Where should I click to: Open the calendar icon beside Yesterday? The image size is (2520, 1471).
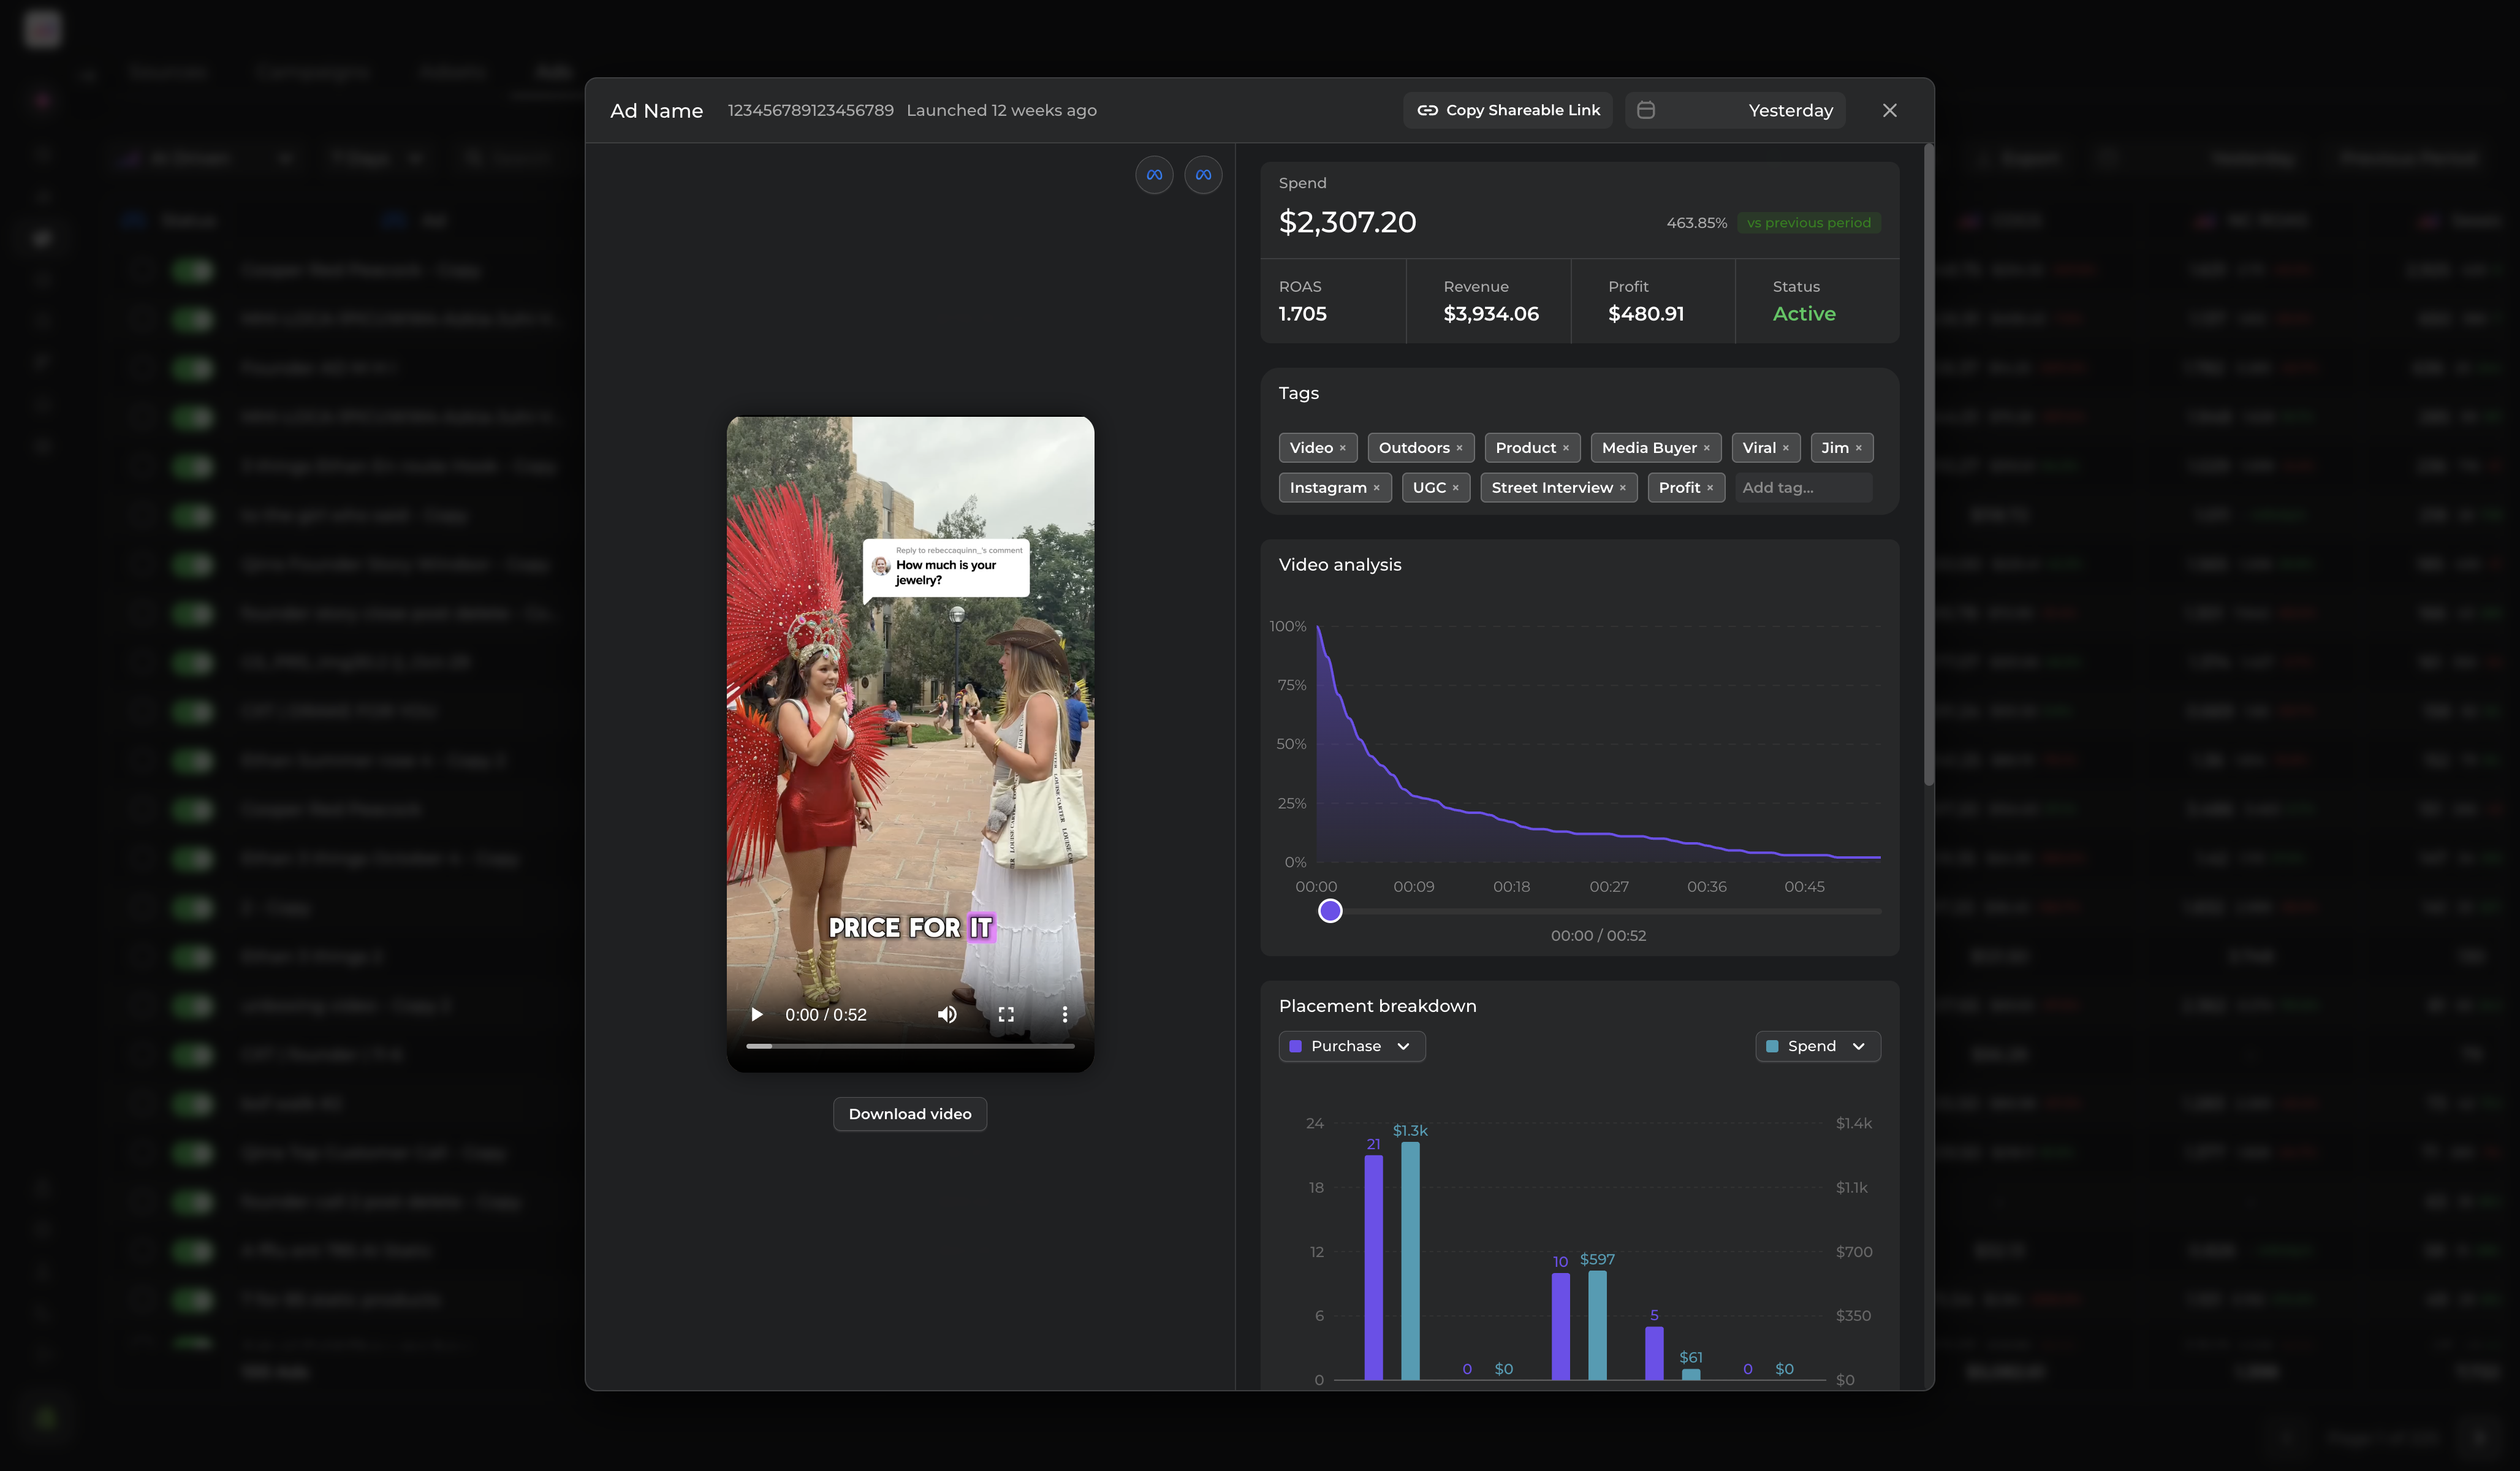[1646, 110]
